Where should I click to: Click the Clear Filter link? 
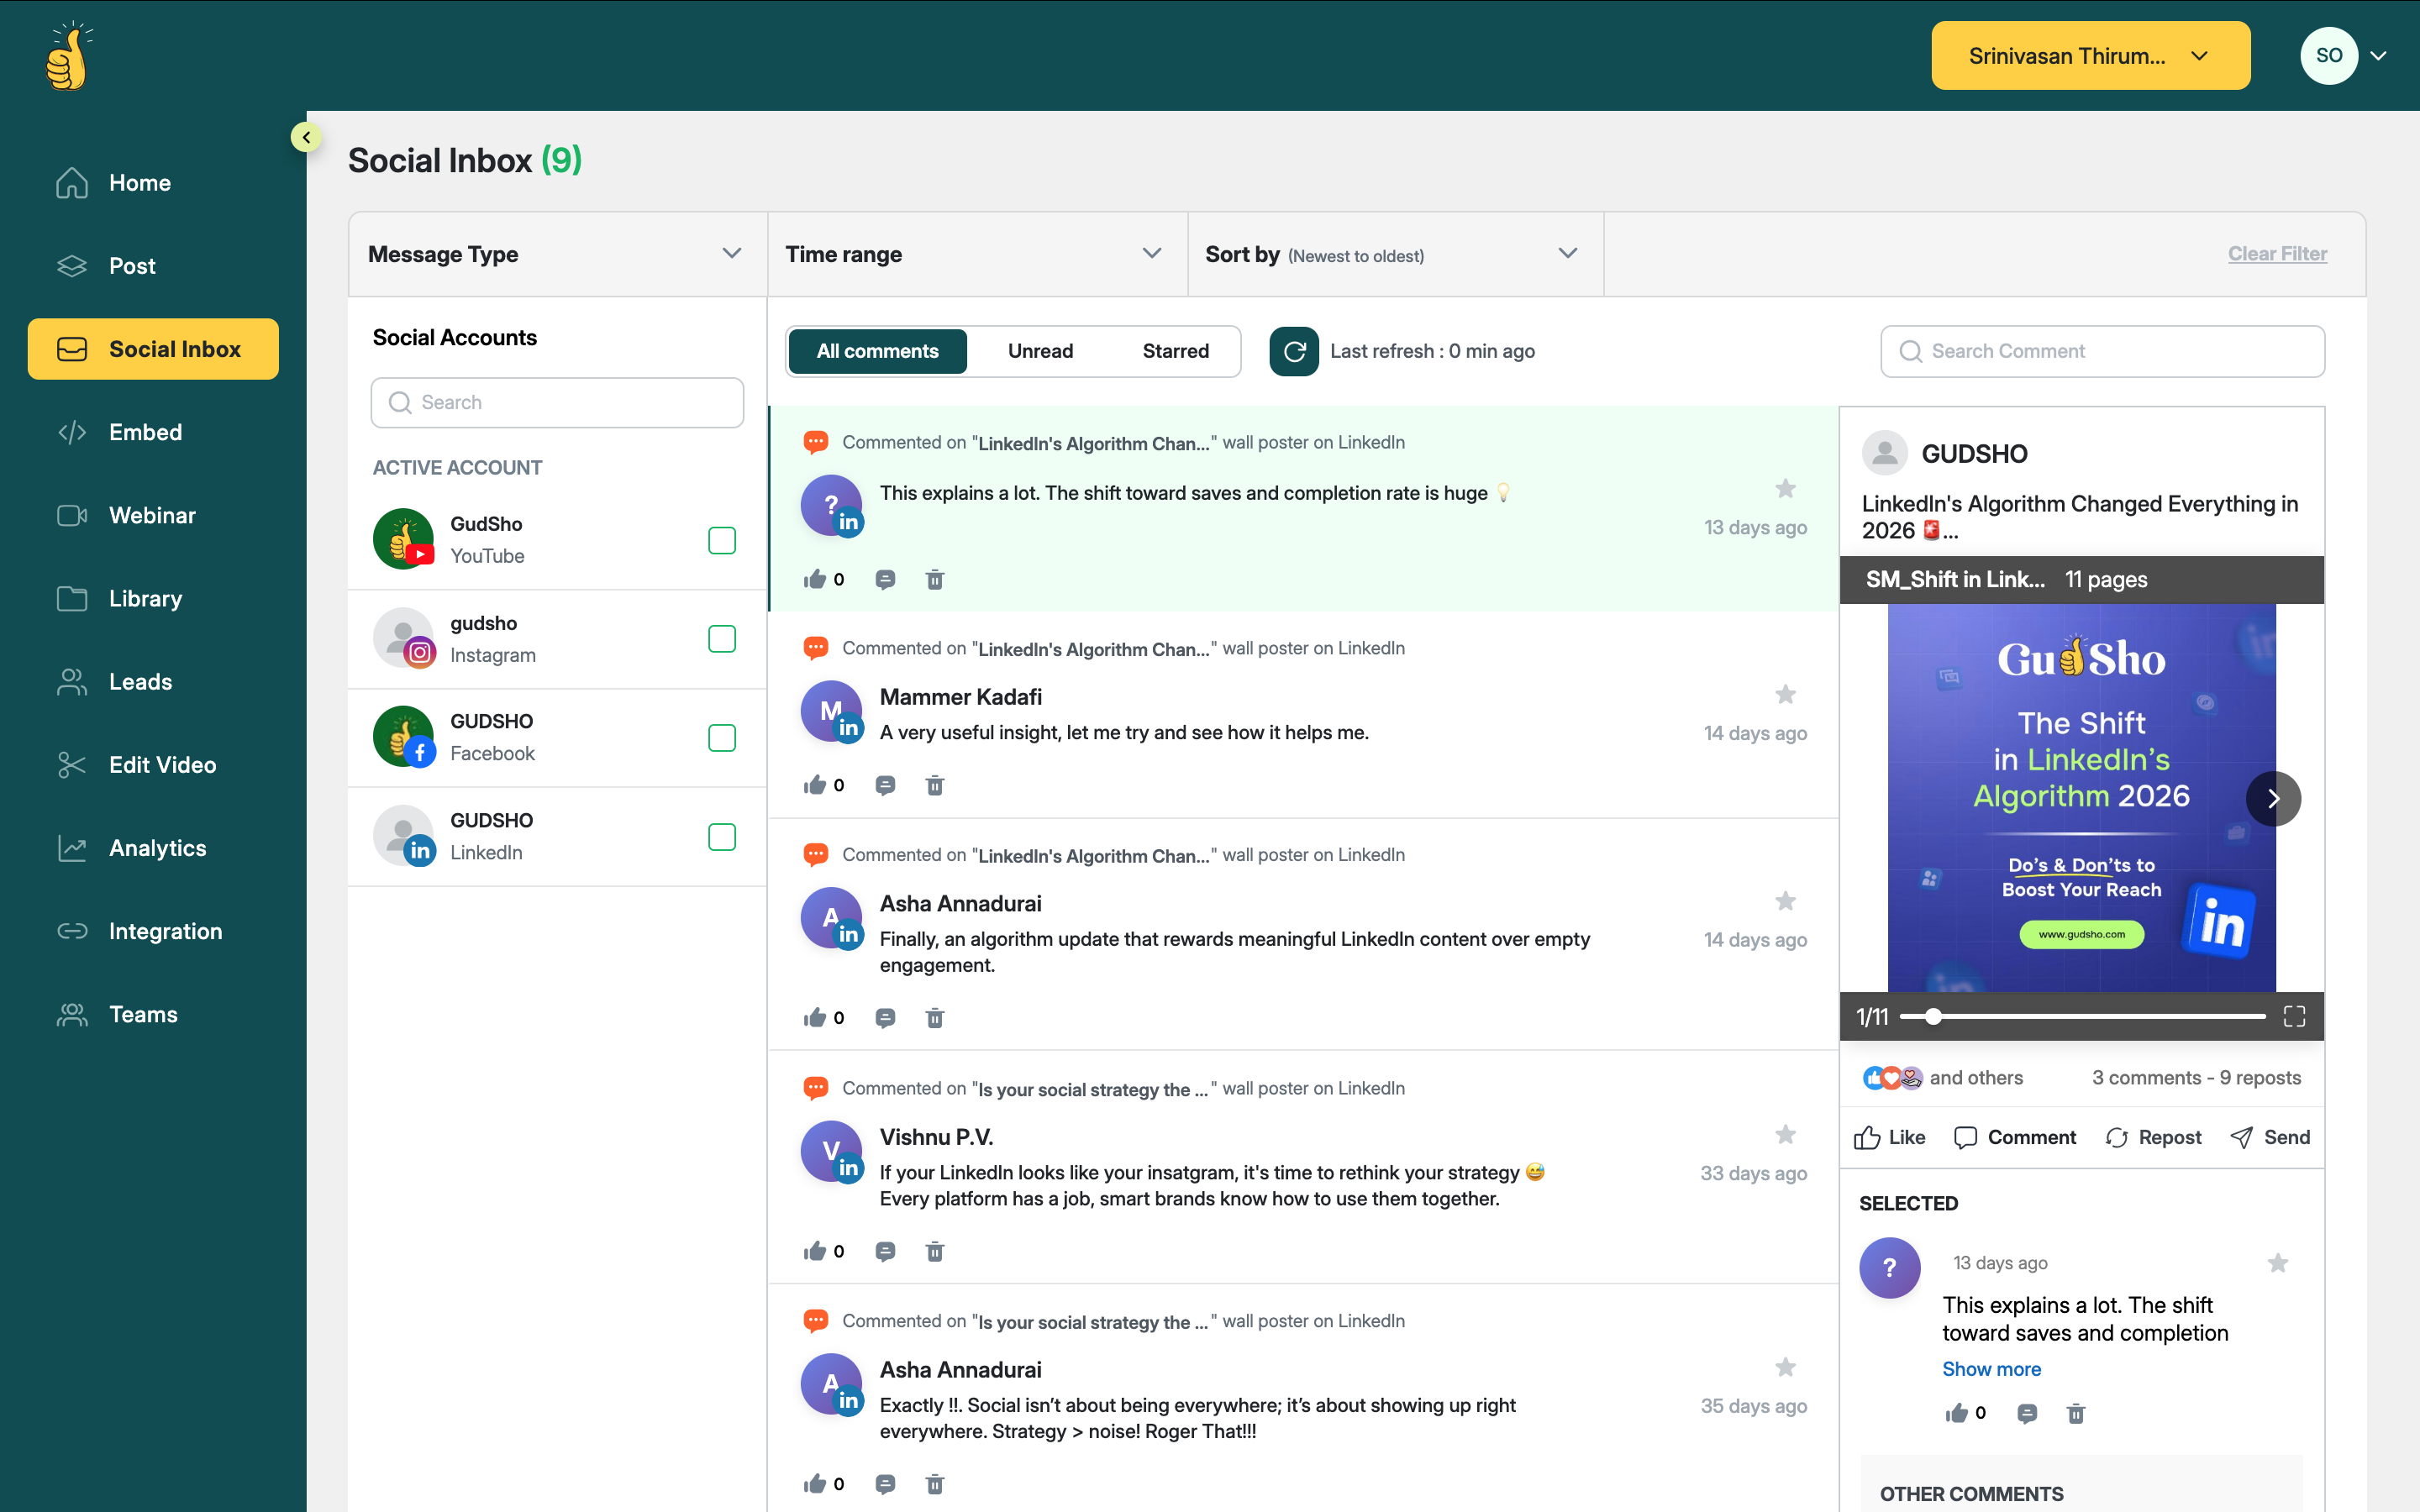[2276, 254]
